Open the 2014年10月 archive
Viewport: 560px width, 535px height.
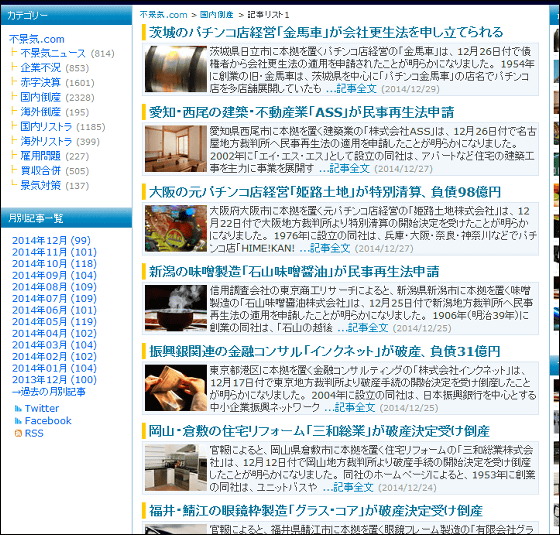54,264
